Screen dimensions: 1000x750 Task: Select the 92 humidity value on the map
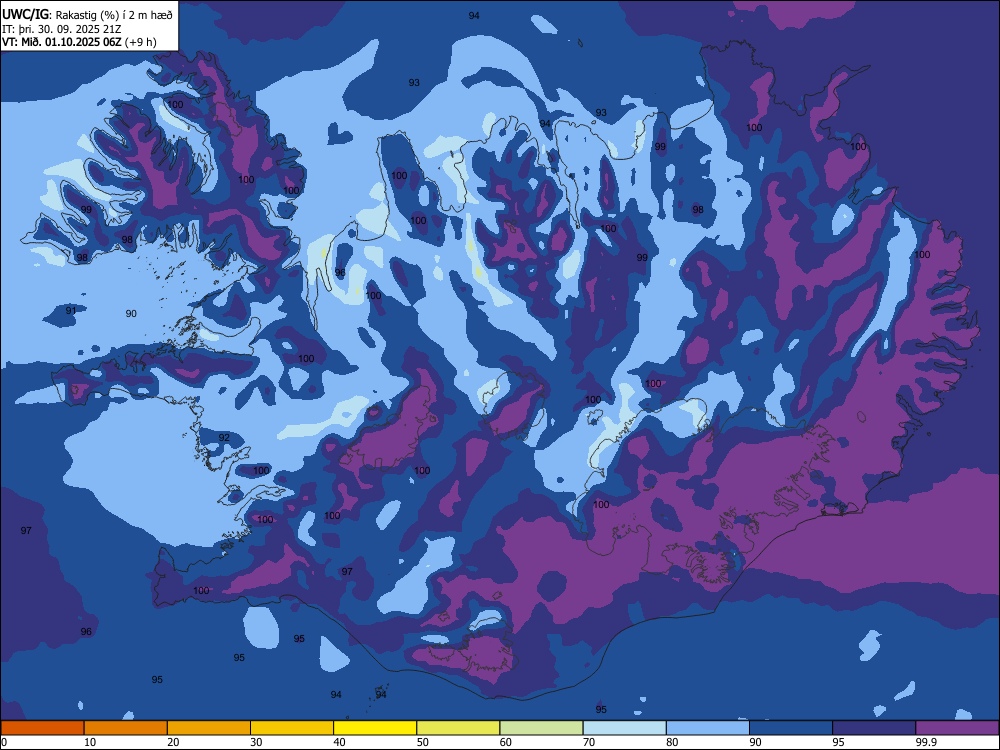224,438
